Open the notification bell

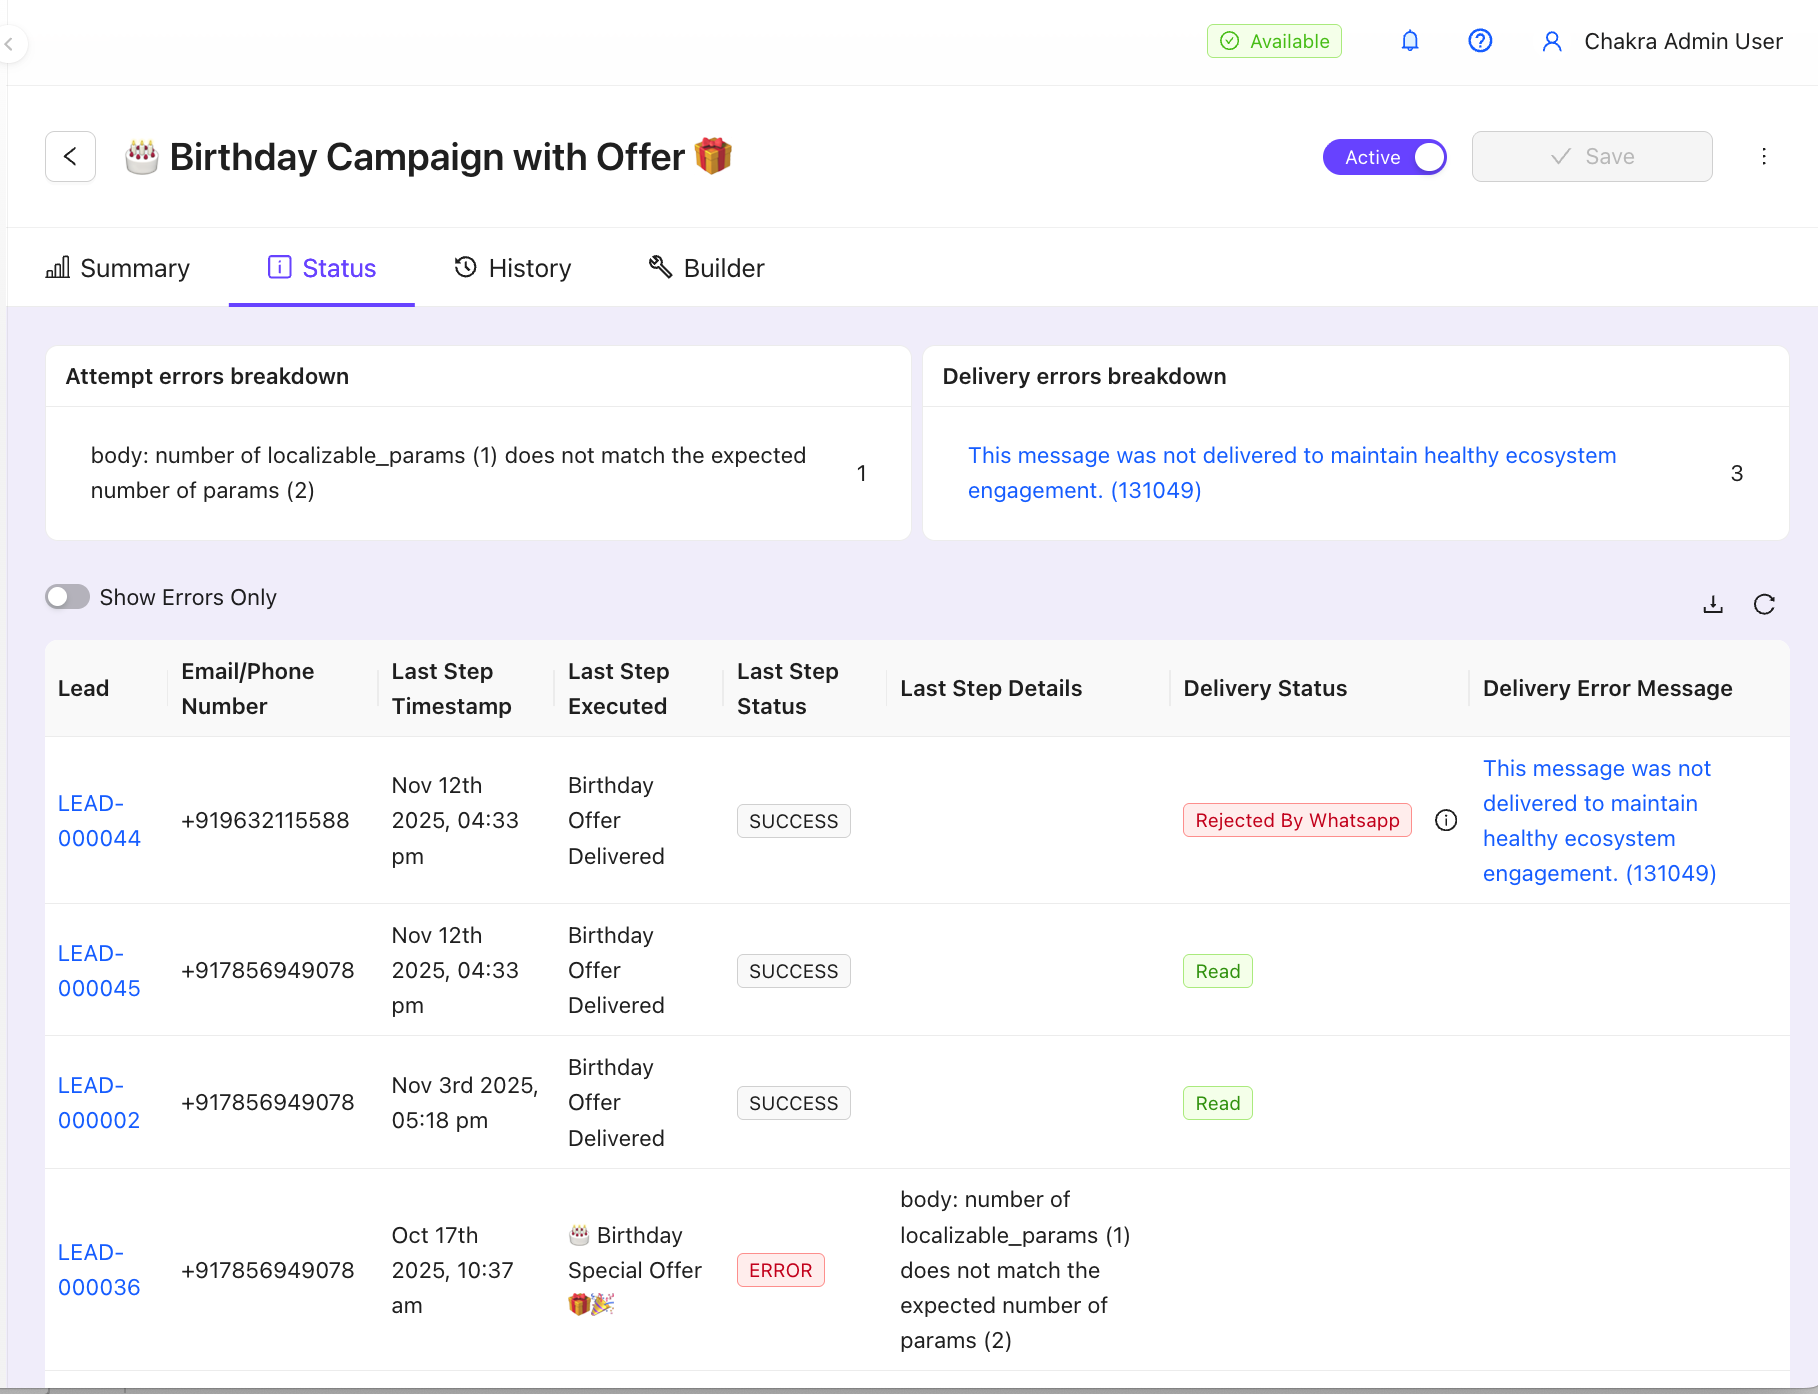point(1410,41)
